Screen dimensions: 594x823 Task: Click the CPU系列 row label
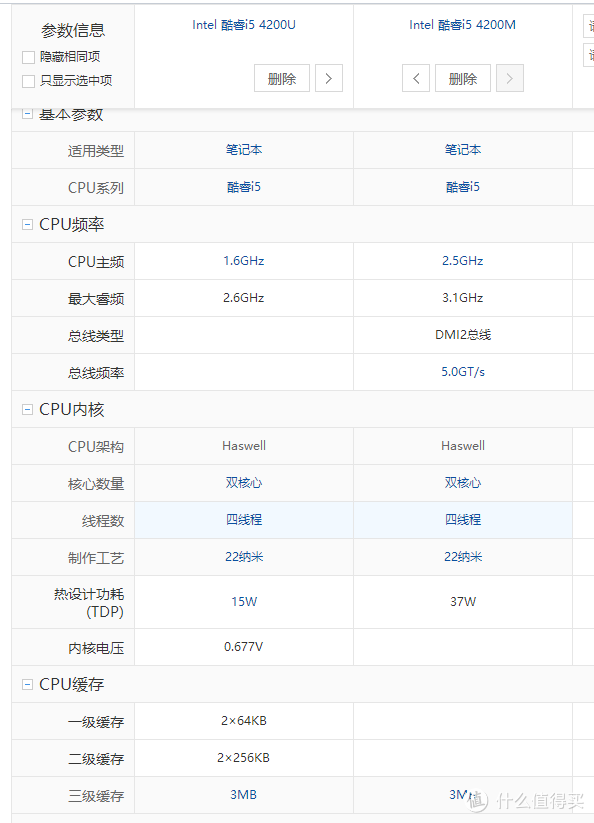click(x=96, y=188)
